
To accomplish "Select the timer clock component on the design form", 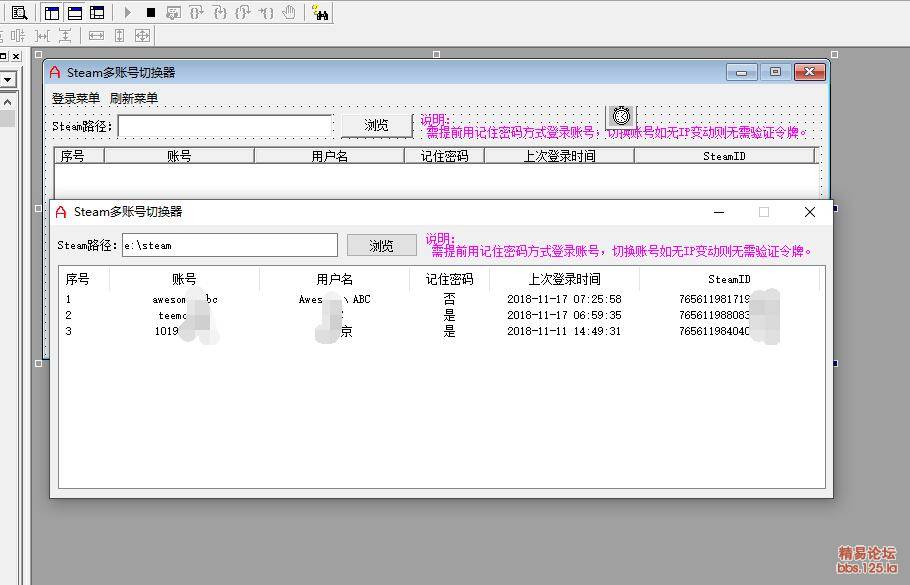I will pos(621,116).
